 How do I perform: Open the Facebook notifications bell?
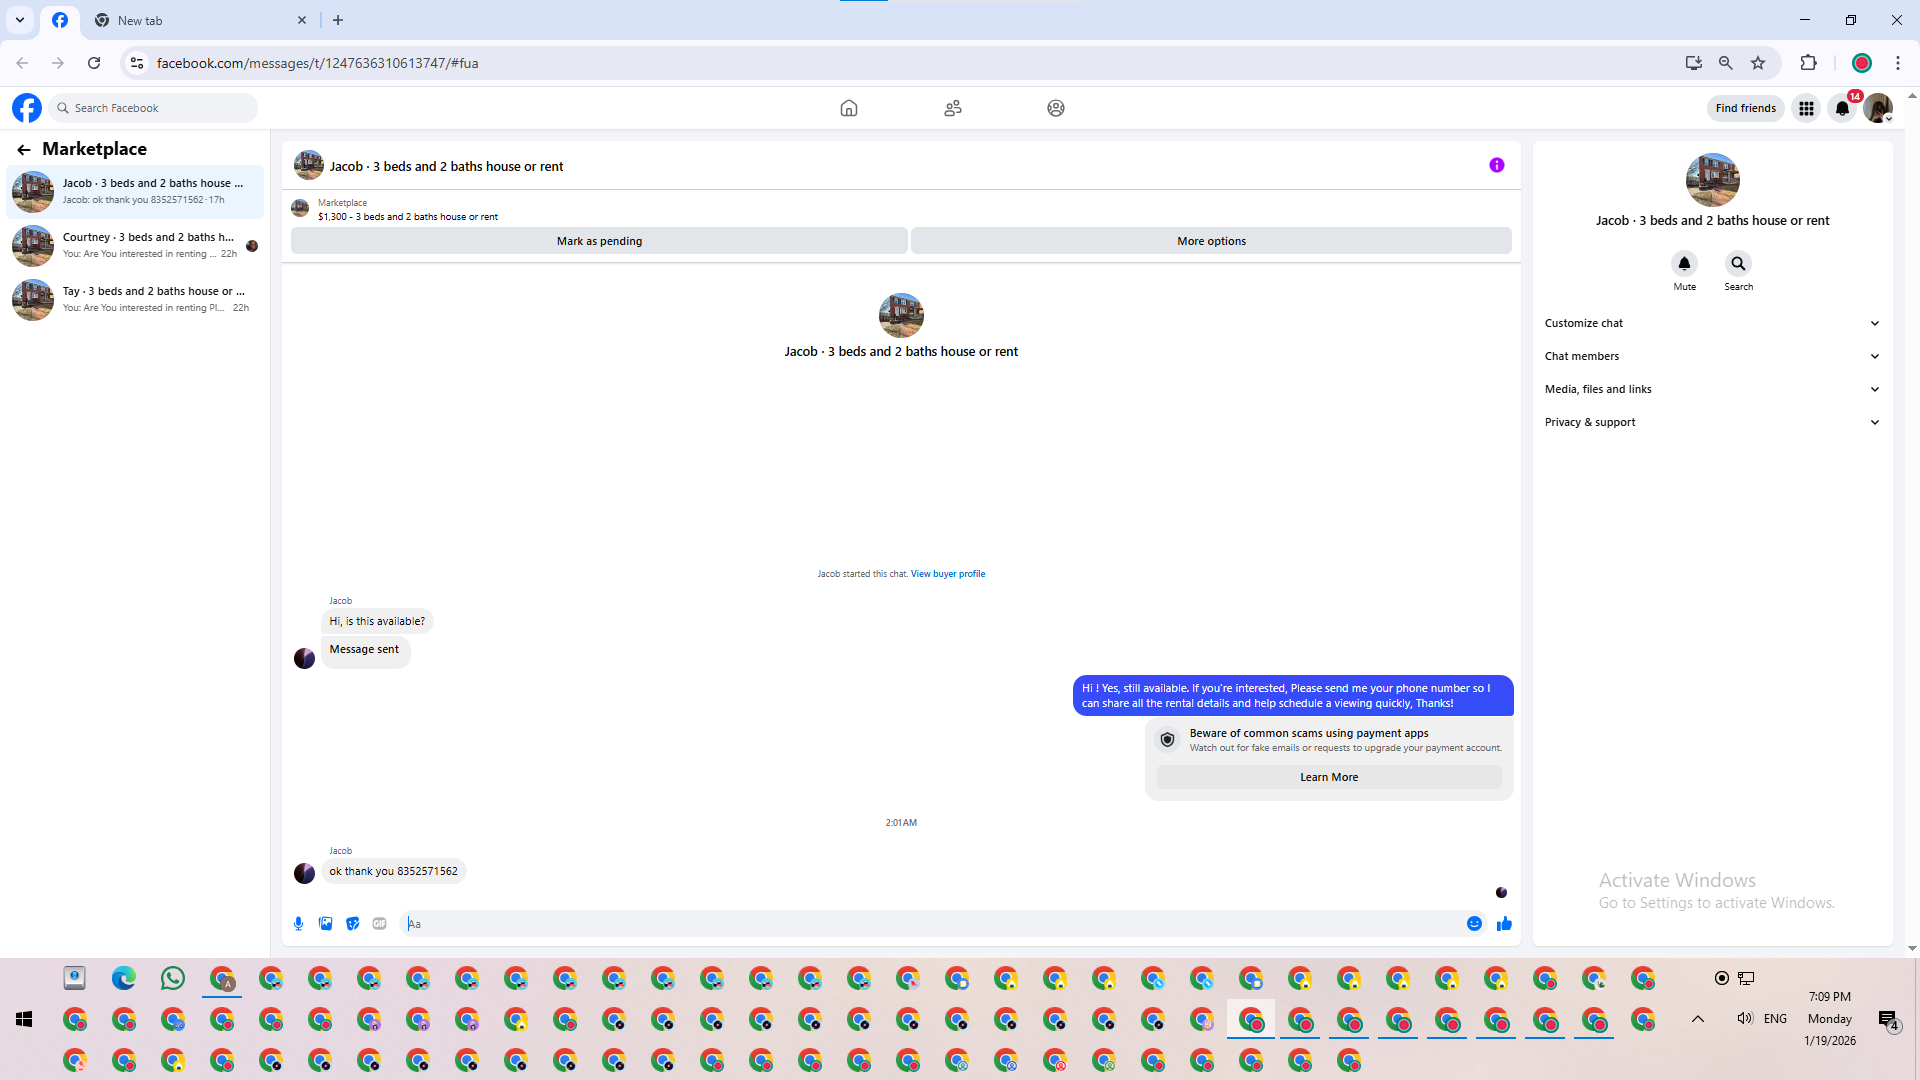click(x=1842, y=108)
